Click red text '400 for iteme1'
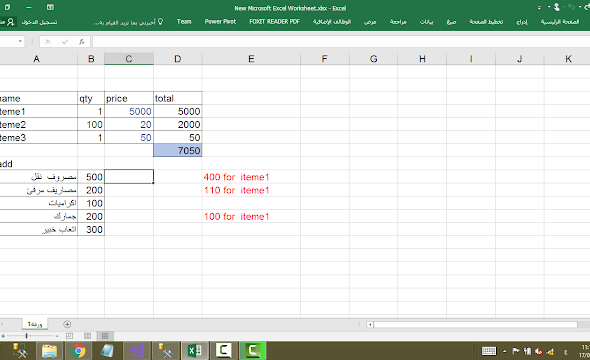The width and height of the screenshot is (590, 360). pyautogui.click(x=236, y=177)
